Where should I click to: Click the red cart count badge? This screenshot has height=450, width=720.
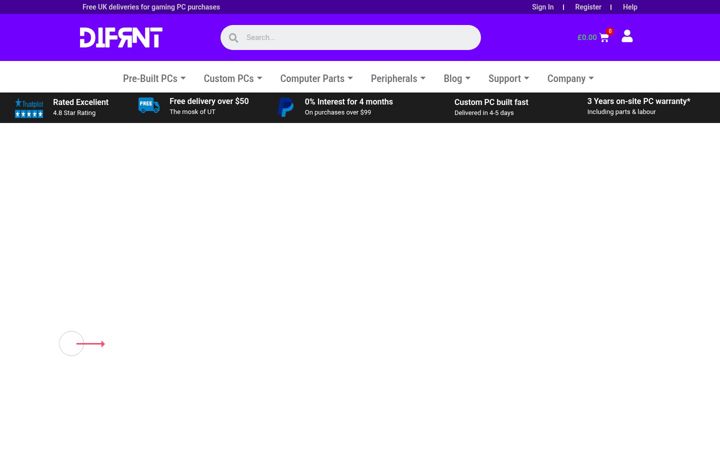click(x=610, y=31)
